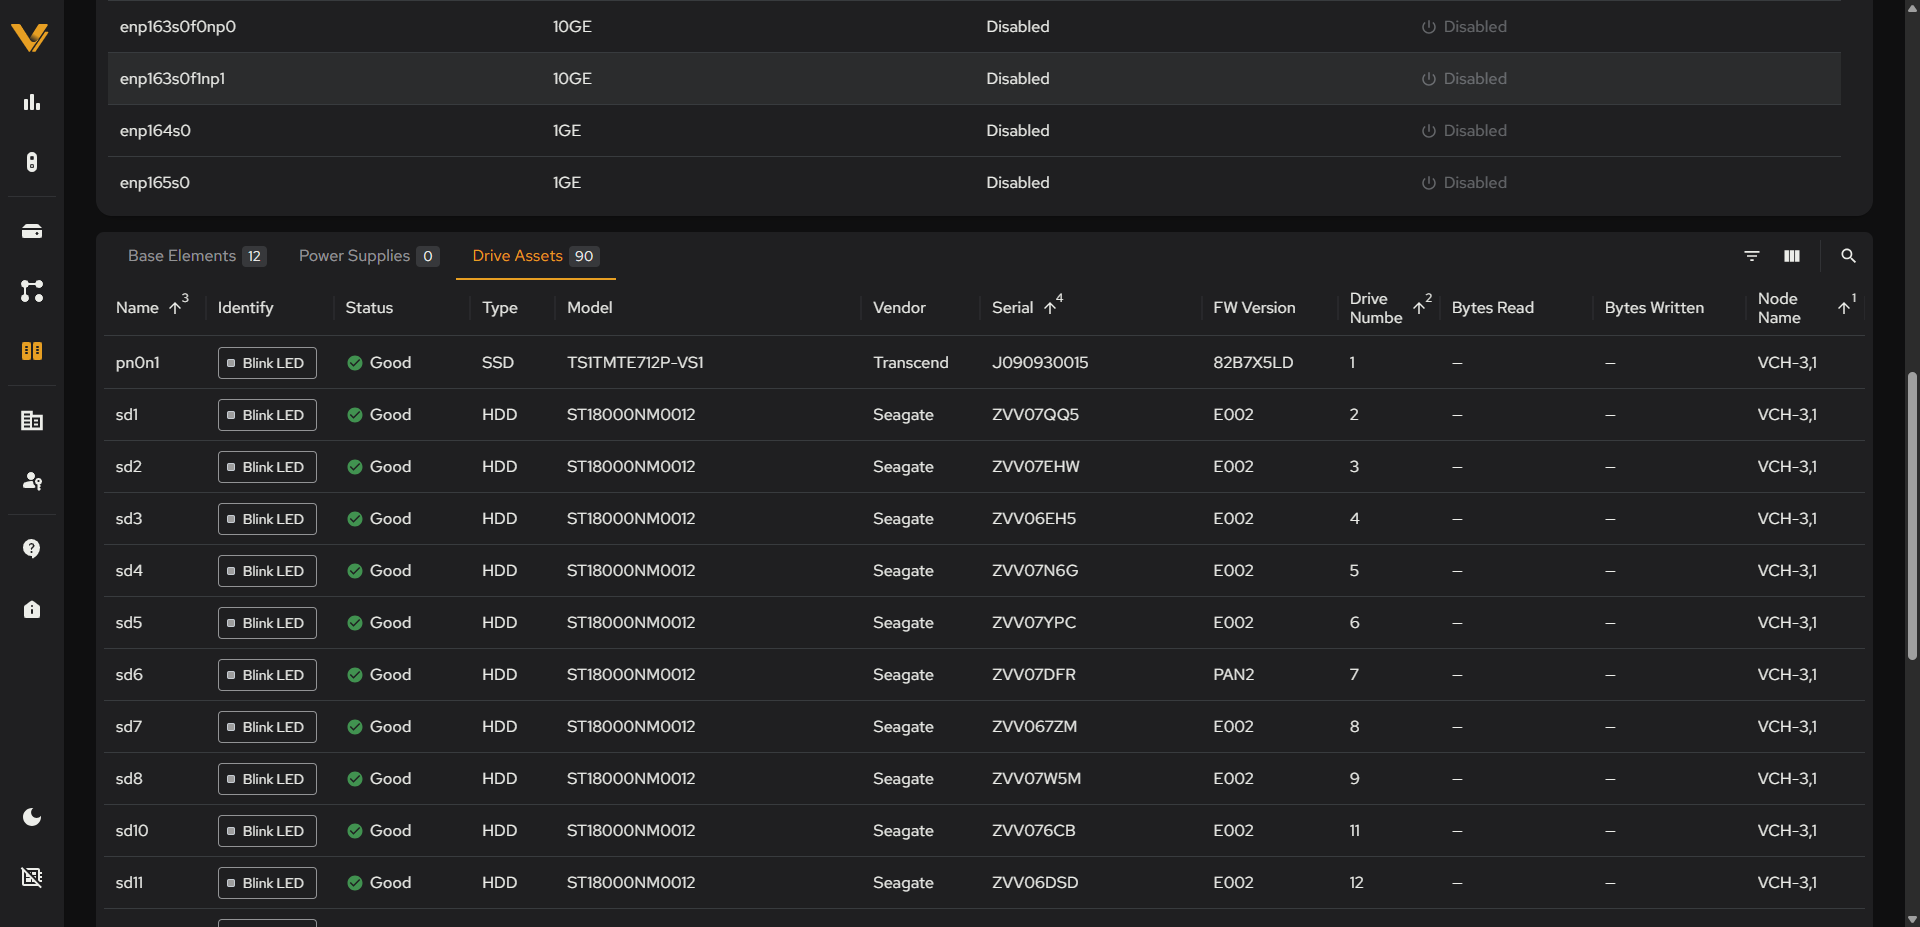1920x927 pixels.
Task: Click the Status column header
Action: click(369, 307)
